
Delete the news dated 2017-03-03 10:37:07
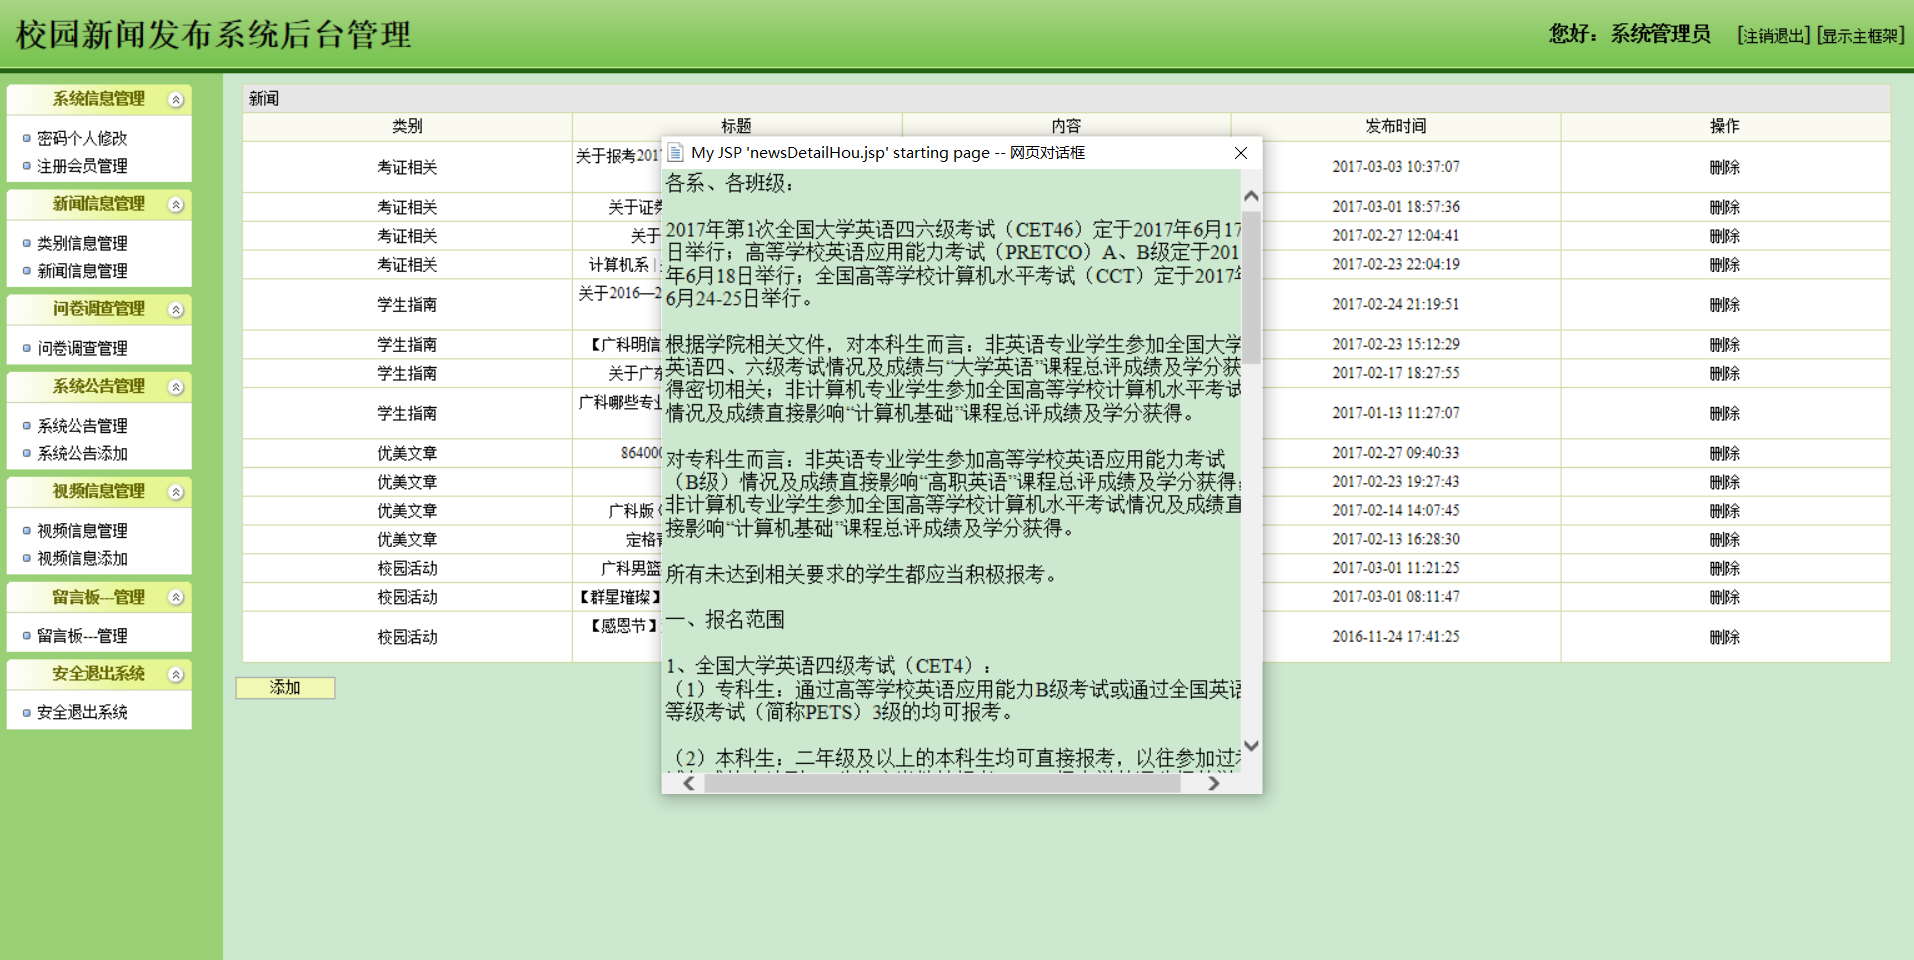point(1724,167)
